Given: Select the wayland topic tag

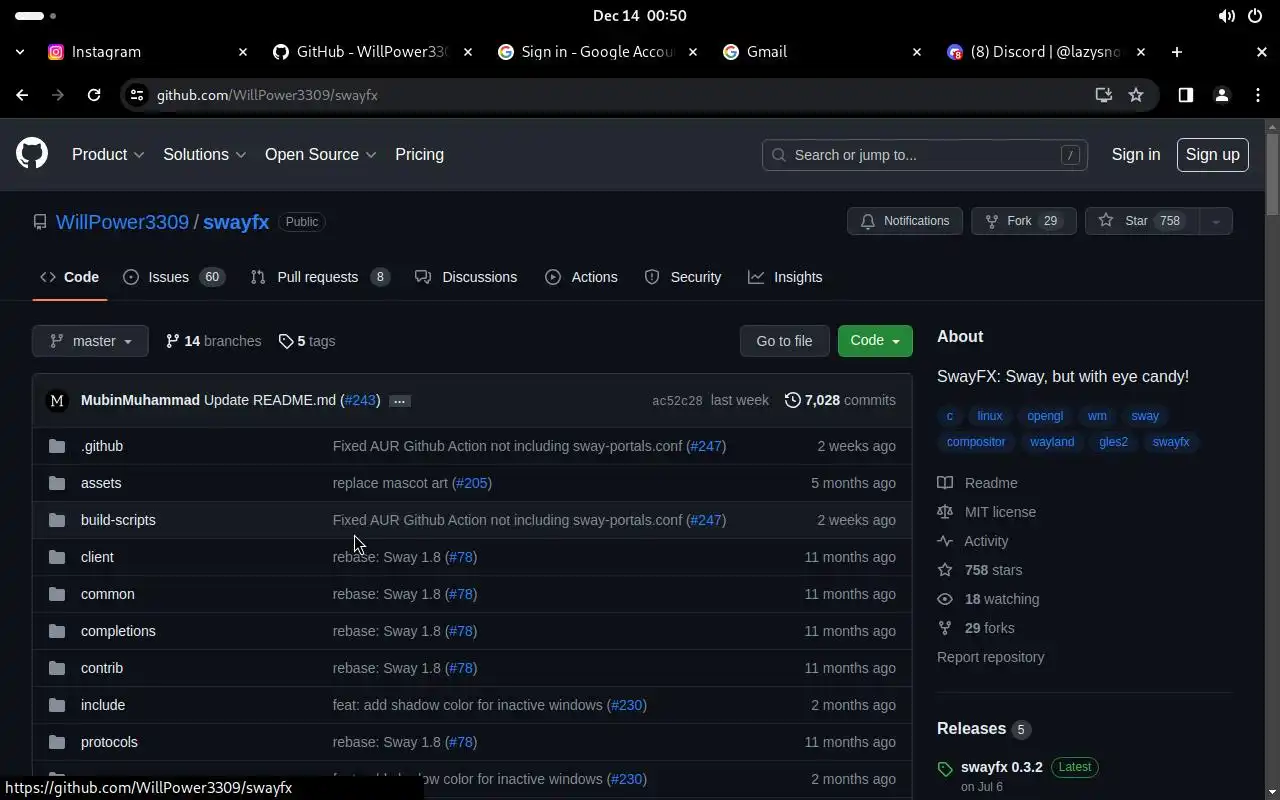Looking at the screenshot, I should coord(1052,442).
